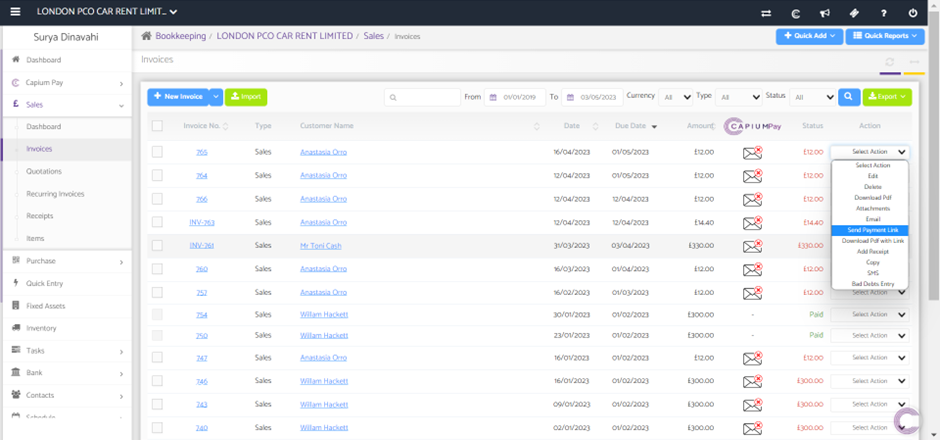This screenshot has width=940, height=440.
Task: Sort by Due Date column arrow
Action: (x=654, y=126)
